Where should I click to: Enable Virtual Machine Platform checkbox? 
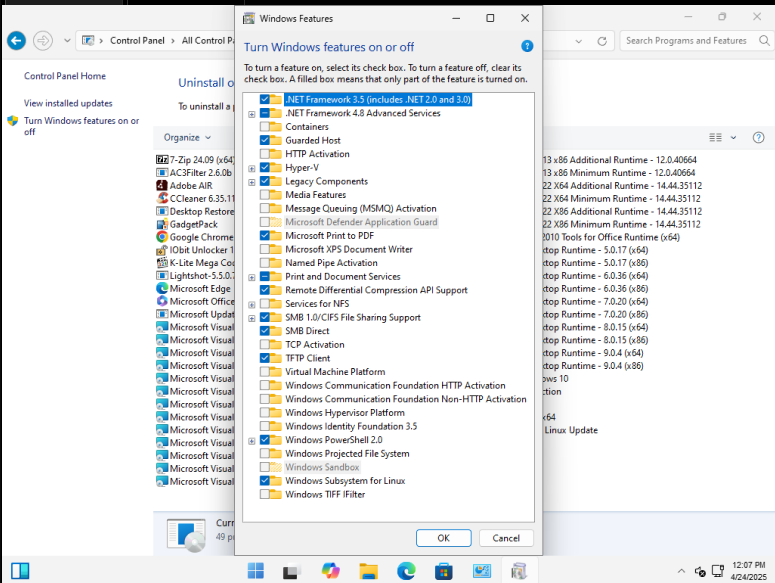pos(264,372)
